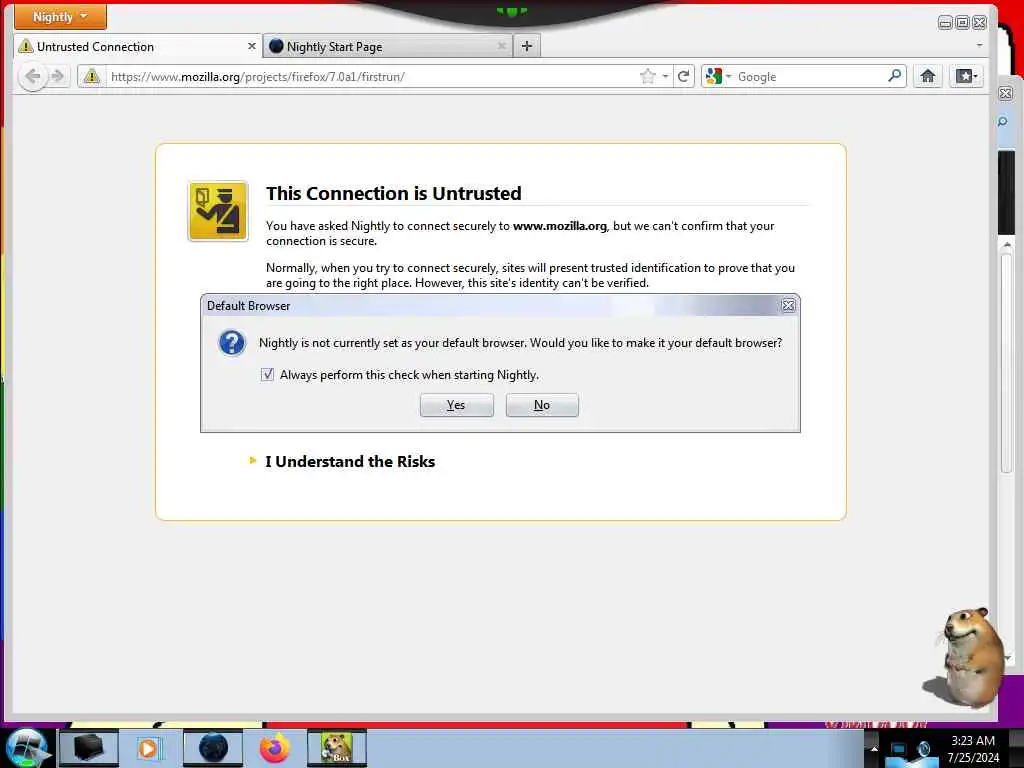Go forward with the forward arrow
The image size is (1024, 768).
[x=58, y=76]
